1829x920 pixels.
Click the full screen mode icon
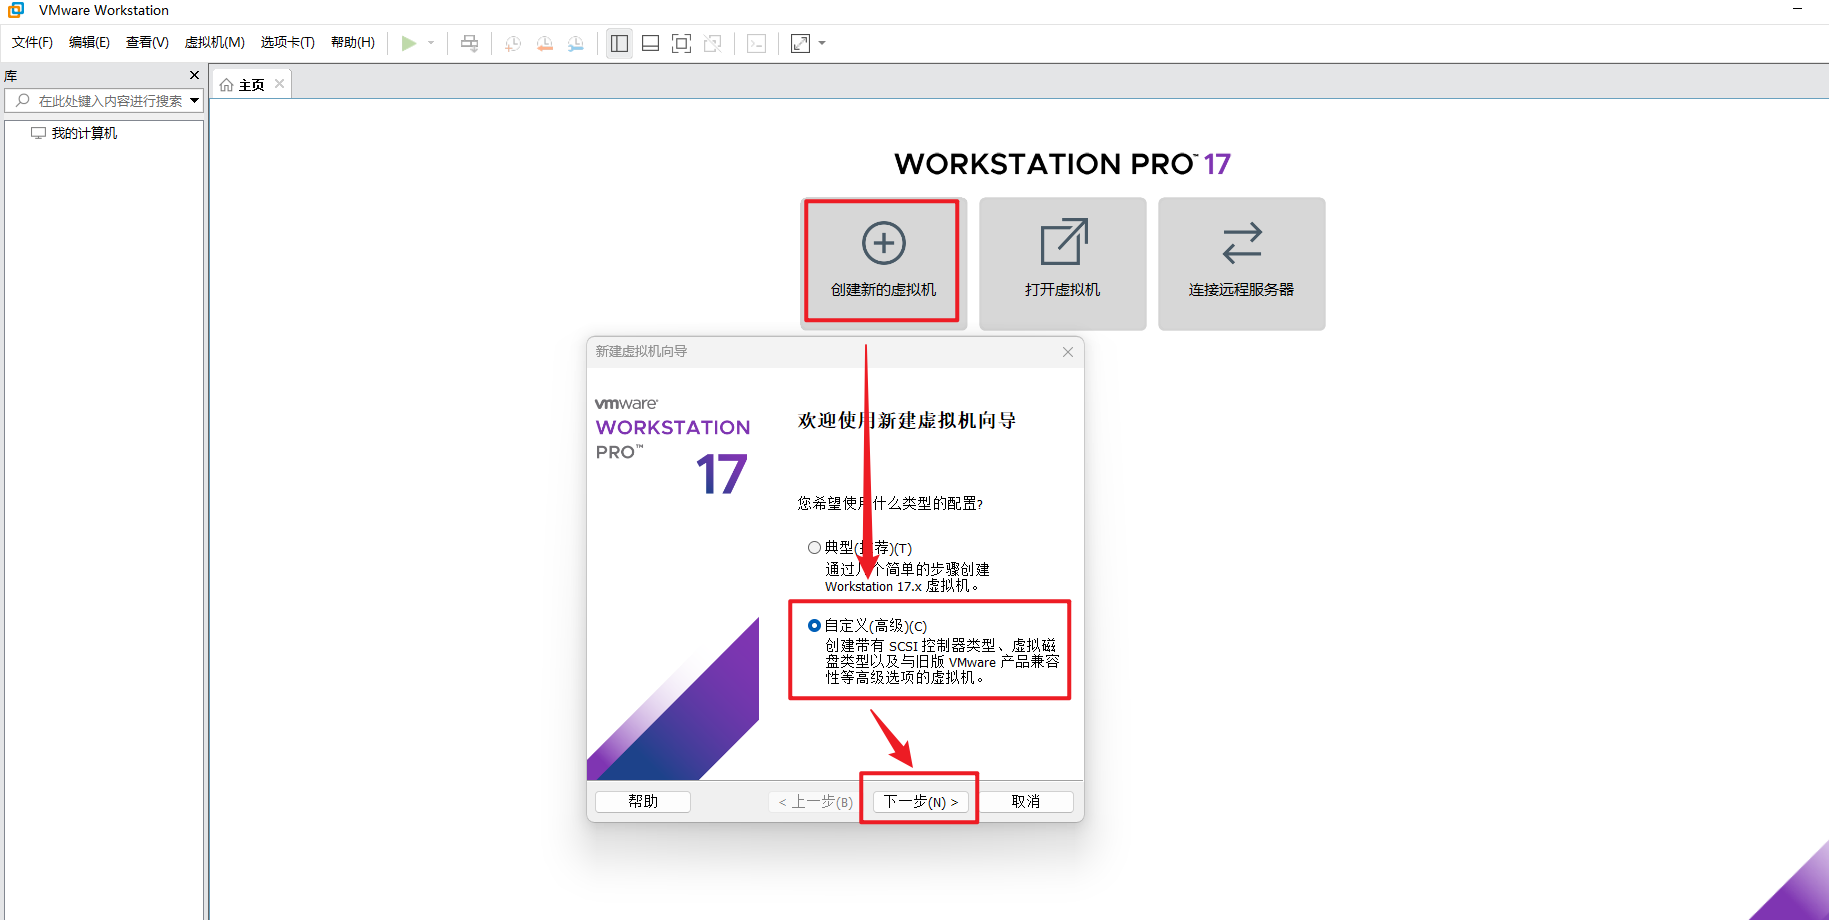click(681, 43)
